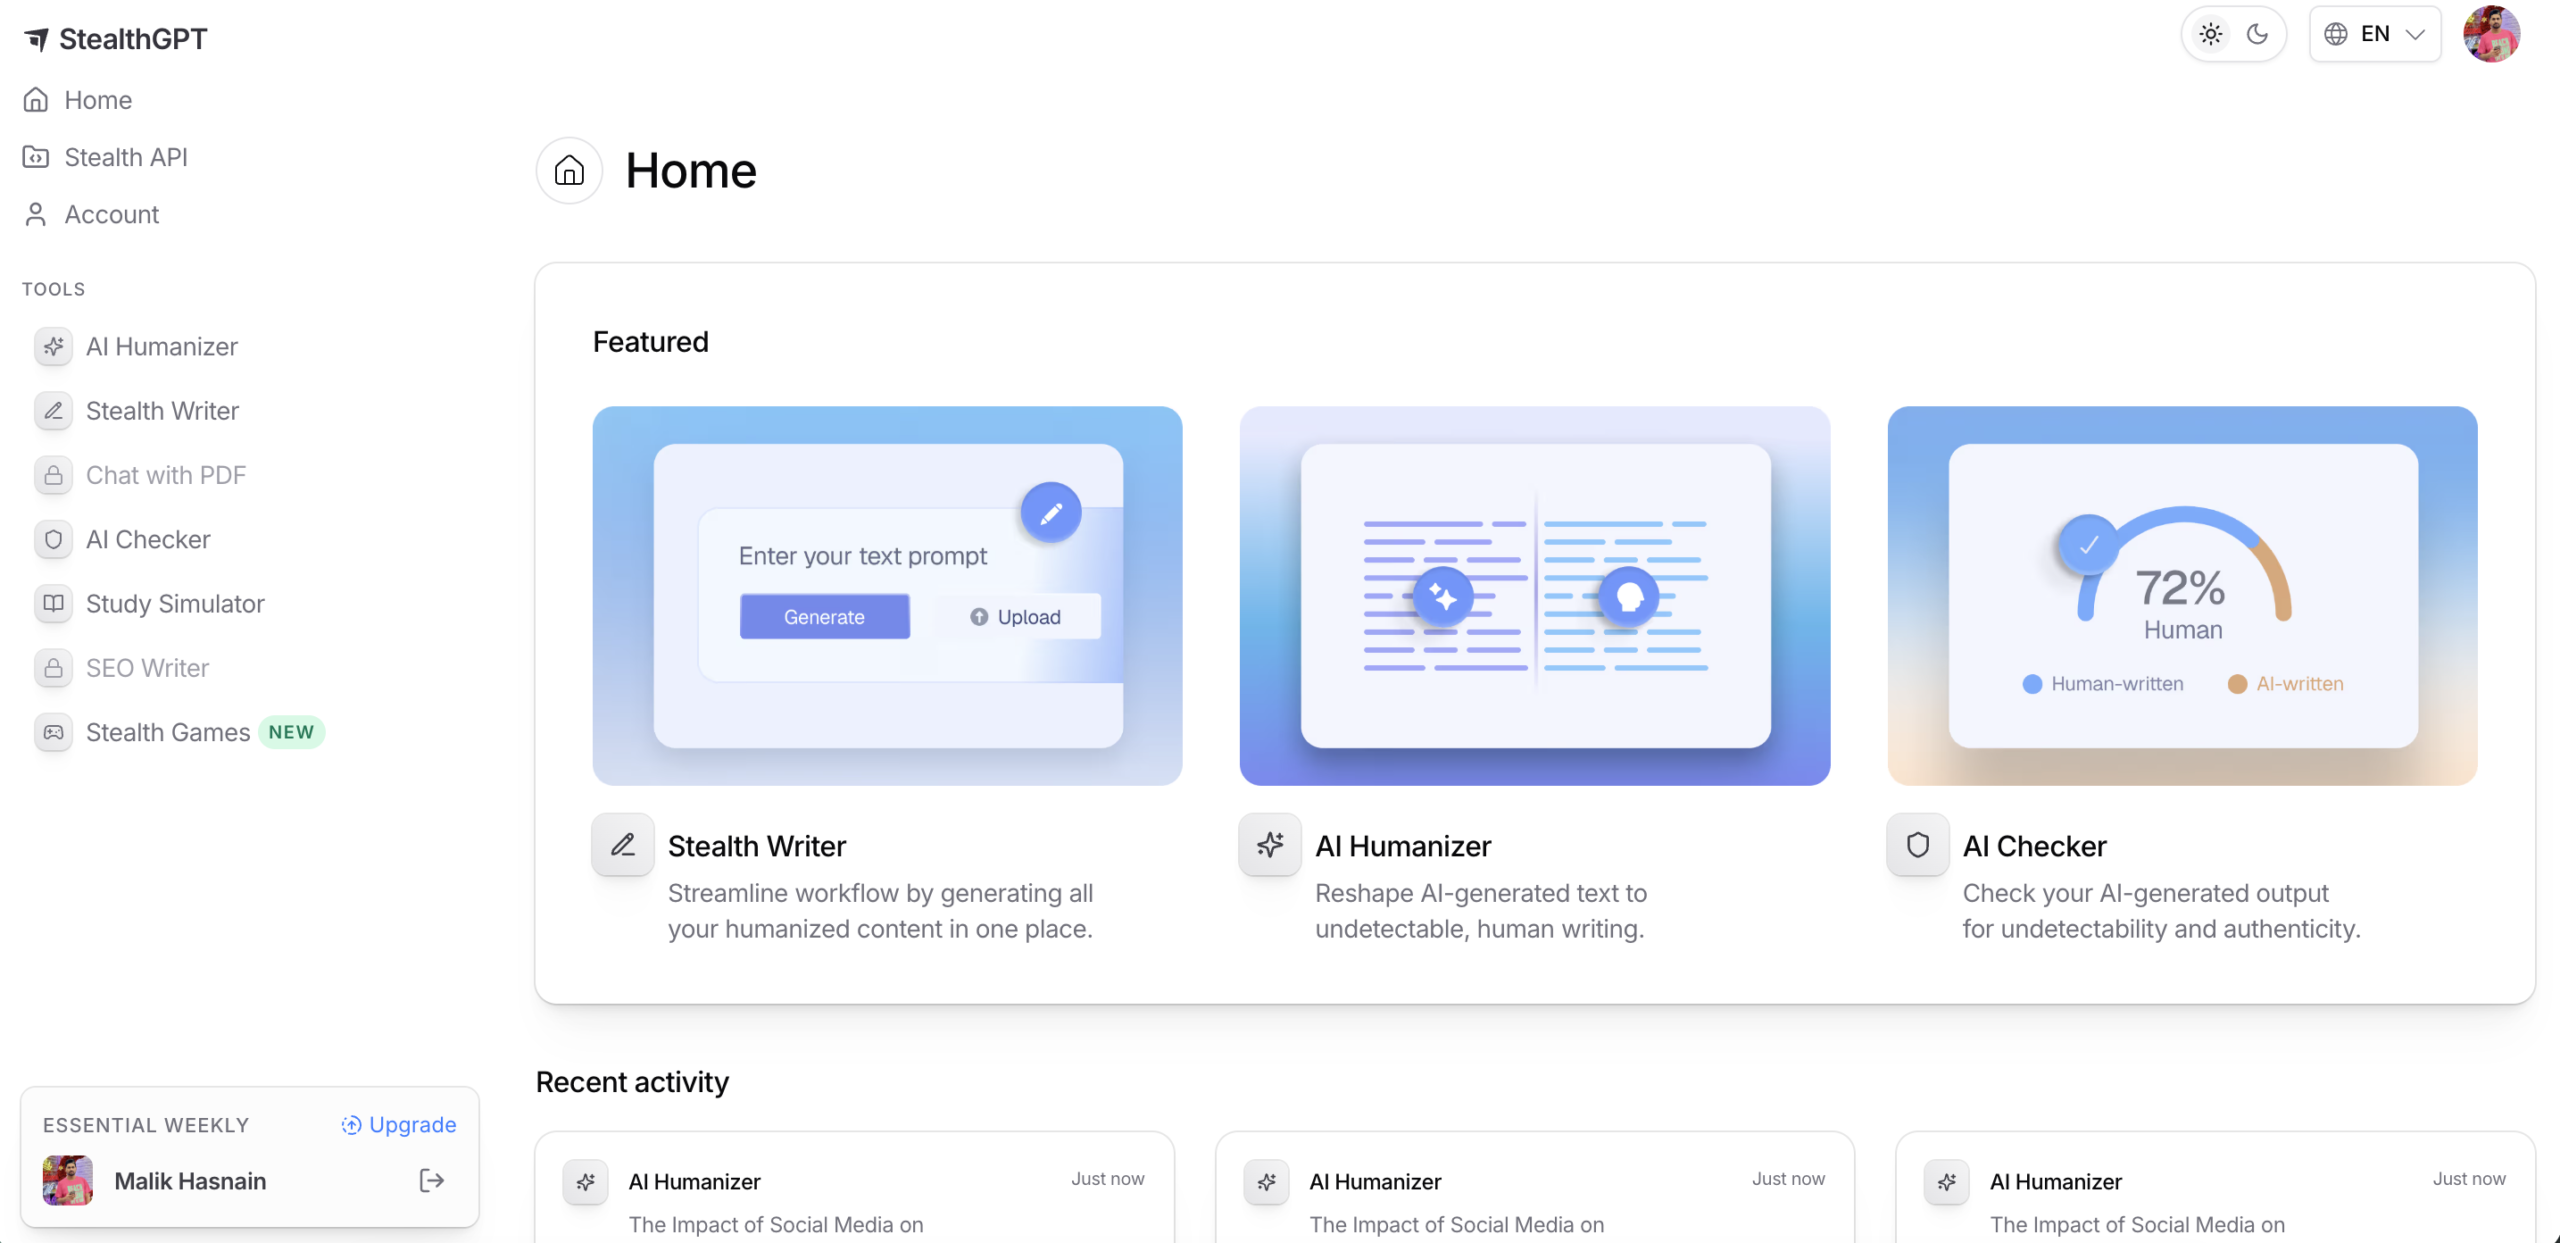
Task: Open AI Checker tool in sidebar
Action: [x=123, y=539]
